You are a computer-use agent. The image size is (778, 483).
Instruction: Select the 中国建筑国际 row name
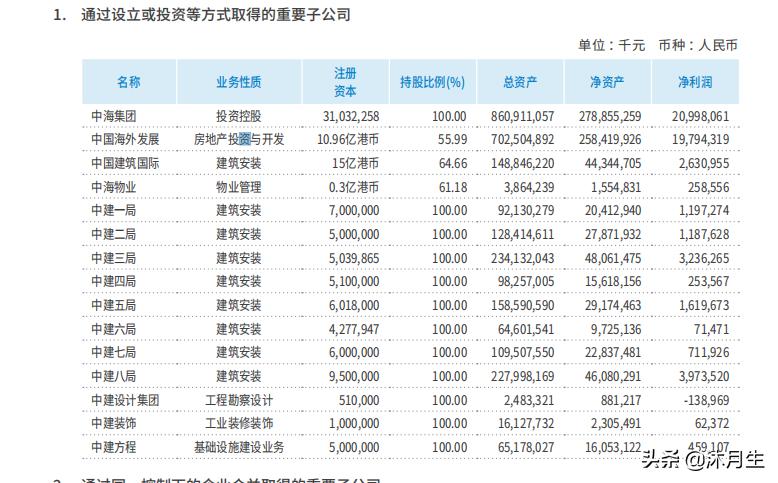tap(125, 163)
